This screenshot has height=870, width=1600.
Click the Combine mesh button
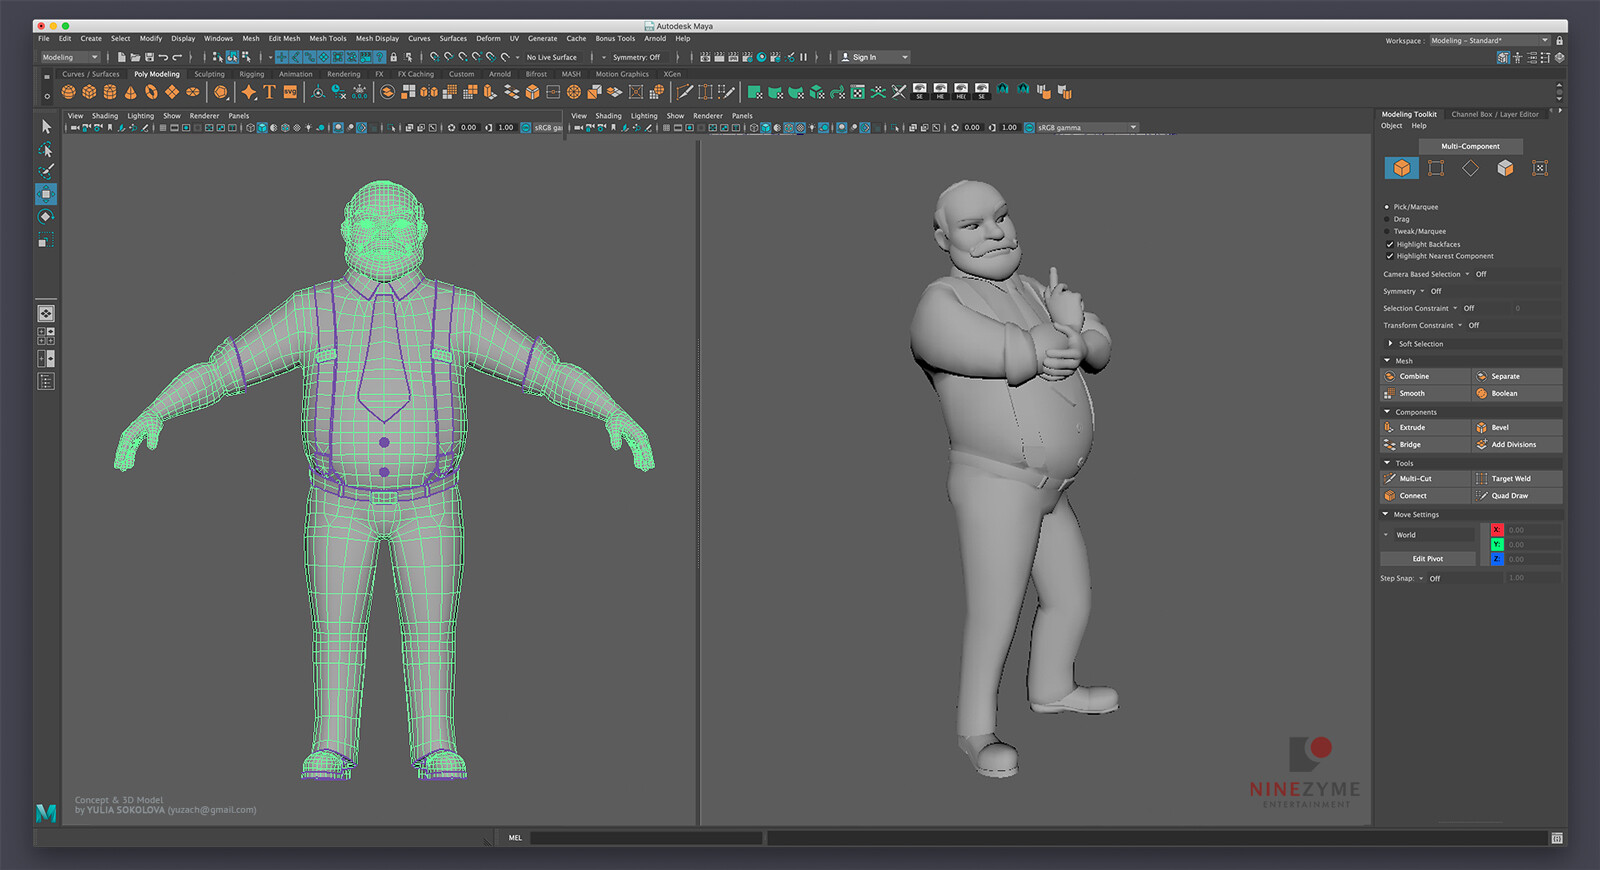[1425, 376]
